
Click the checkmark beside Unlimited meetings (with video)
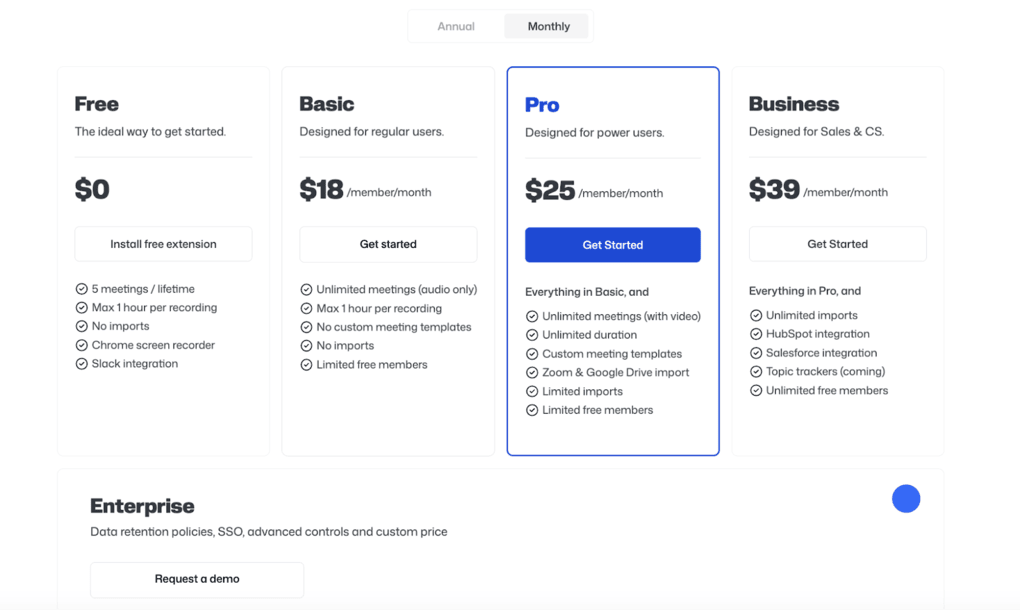click(531, 315)
